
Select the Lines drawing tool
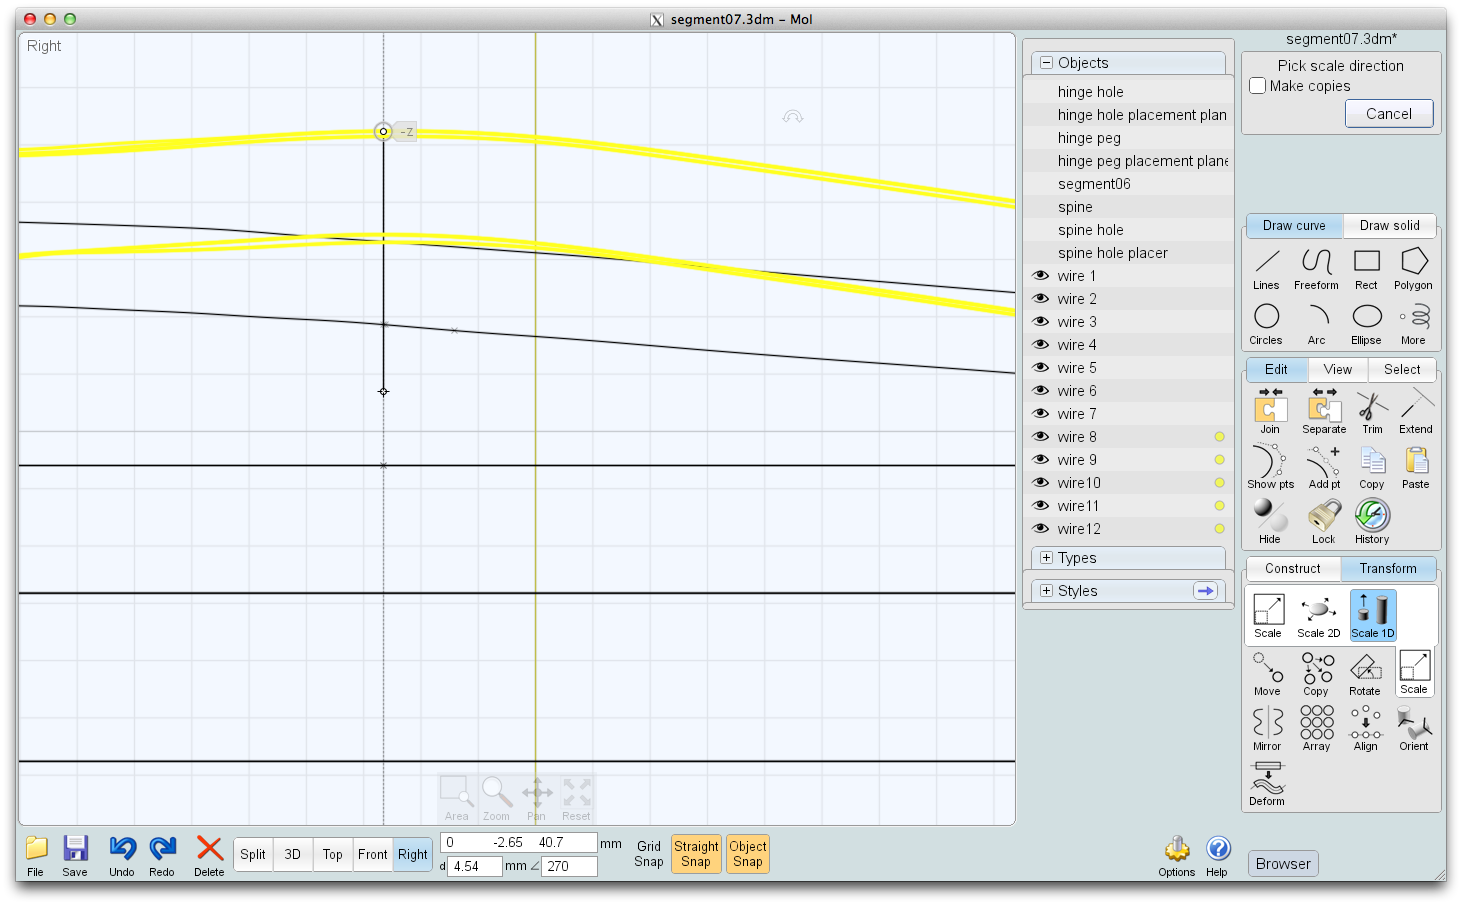click(x=1266, y=269)
